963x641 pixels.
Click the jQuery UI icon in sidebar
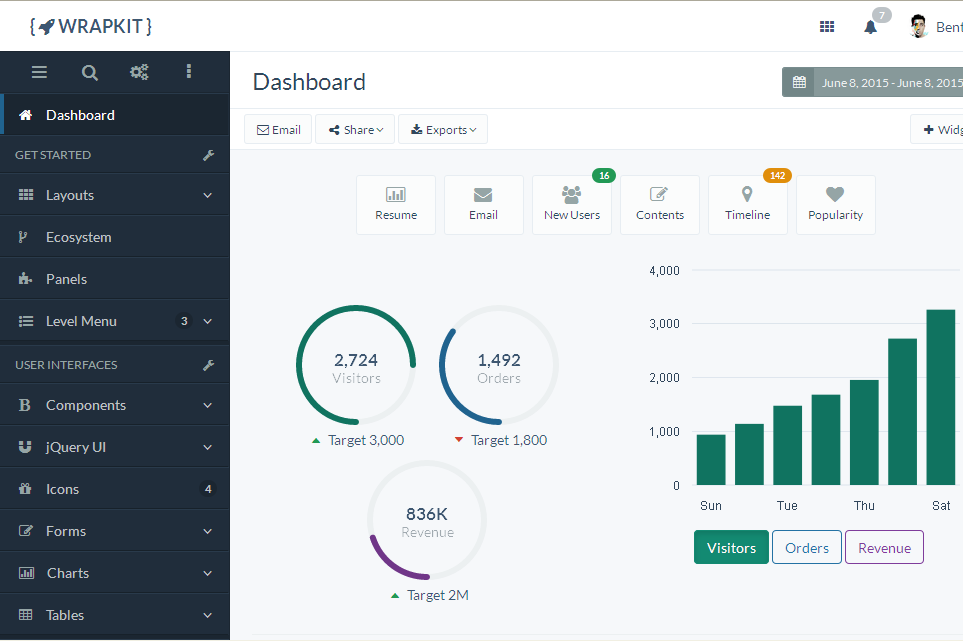pos(25,447)
